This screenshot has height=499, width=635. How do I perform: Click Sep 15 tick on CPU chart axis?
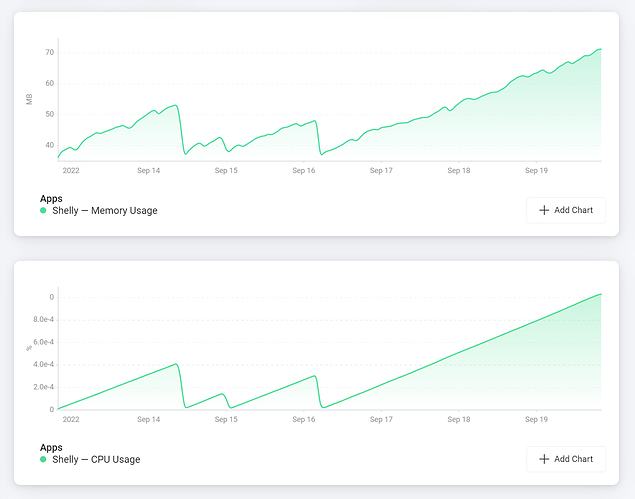(226, 419)
